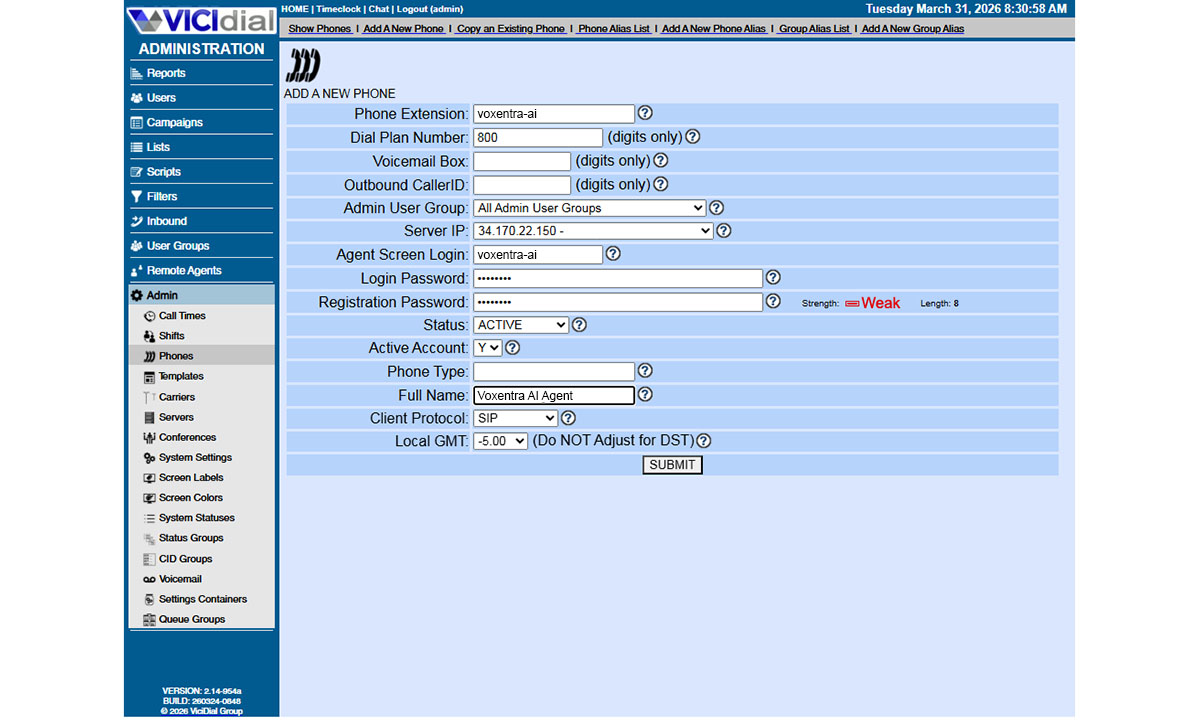Open Show Phones link
This screenshot has width=1200, height=720.
[x=320, y=28]
